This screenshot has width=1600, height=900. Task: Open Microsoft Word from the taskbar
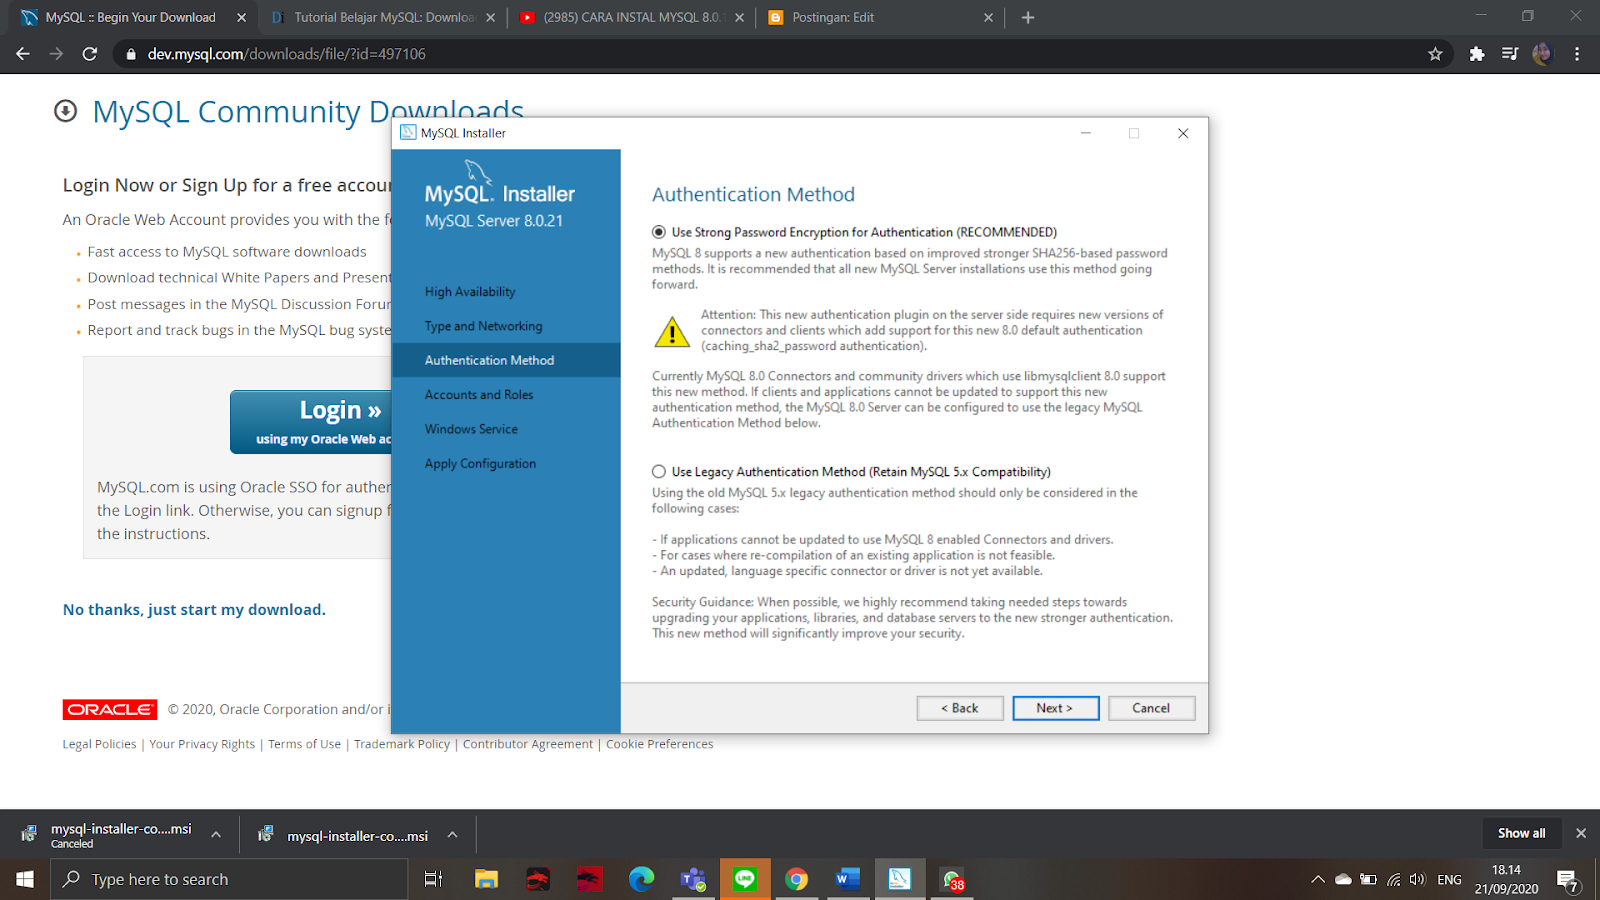848,879
